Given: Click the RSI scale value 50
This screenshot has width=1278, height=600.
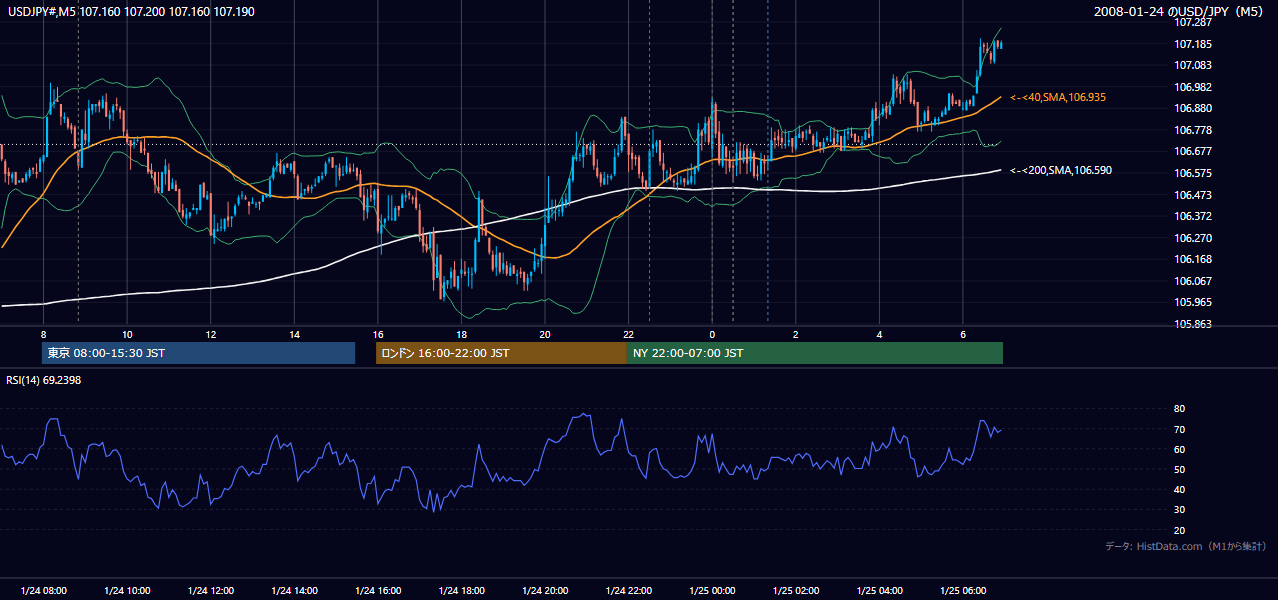Looking at the screenshot, I should [x=1180, y=469].
